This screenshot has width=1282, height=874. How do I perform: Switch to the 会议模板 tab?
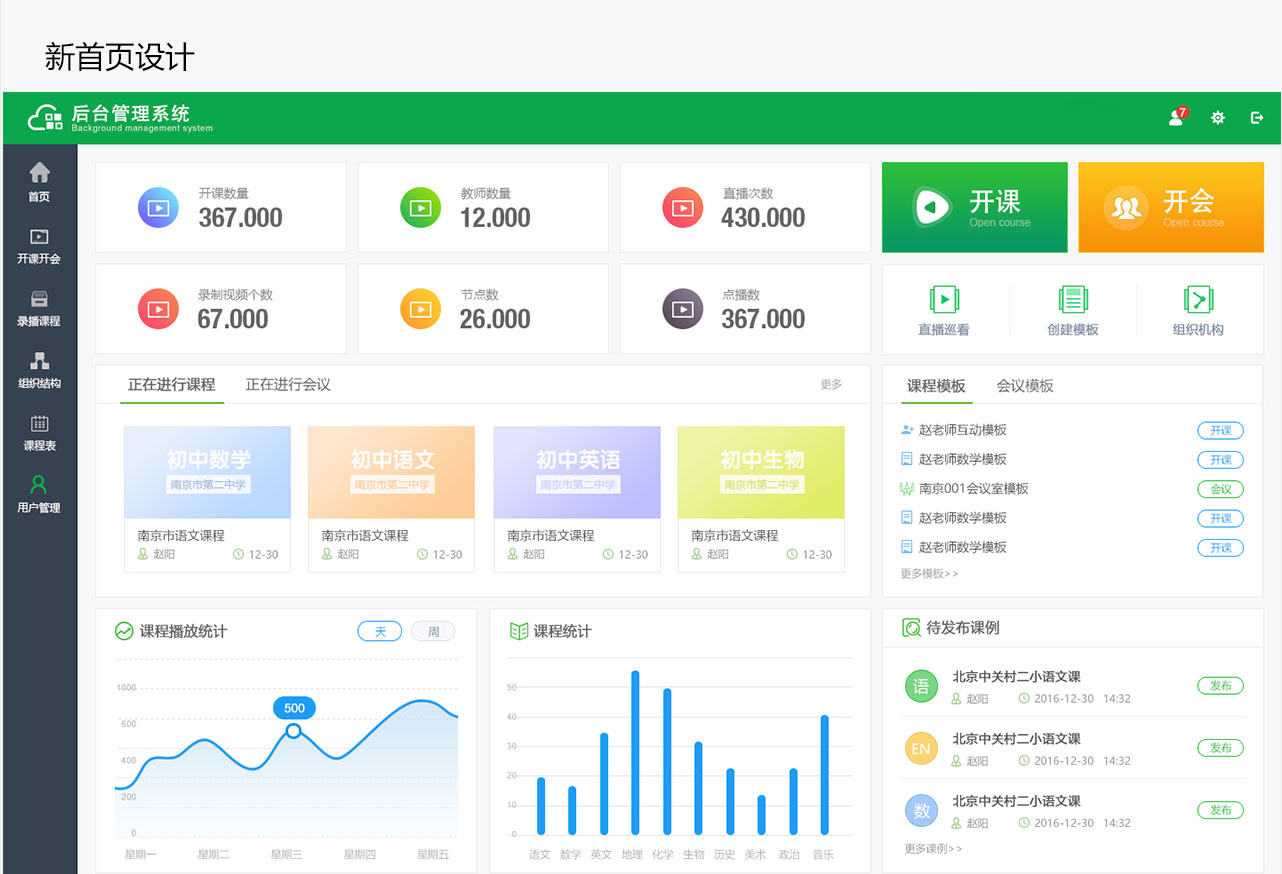(x=1025, y=385)
